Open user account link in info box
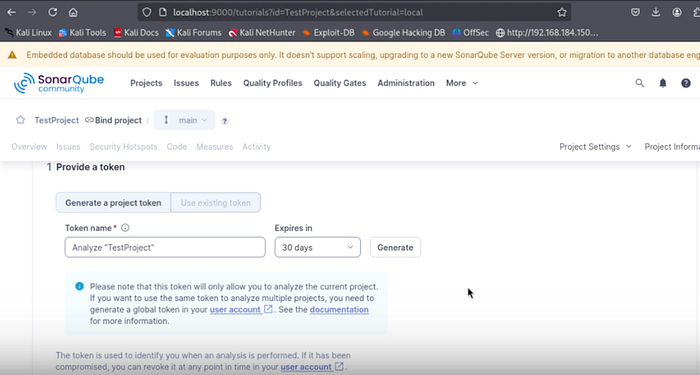 (241, 309)
